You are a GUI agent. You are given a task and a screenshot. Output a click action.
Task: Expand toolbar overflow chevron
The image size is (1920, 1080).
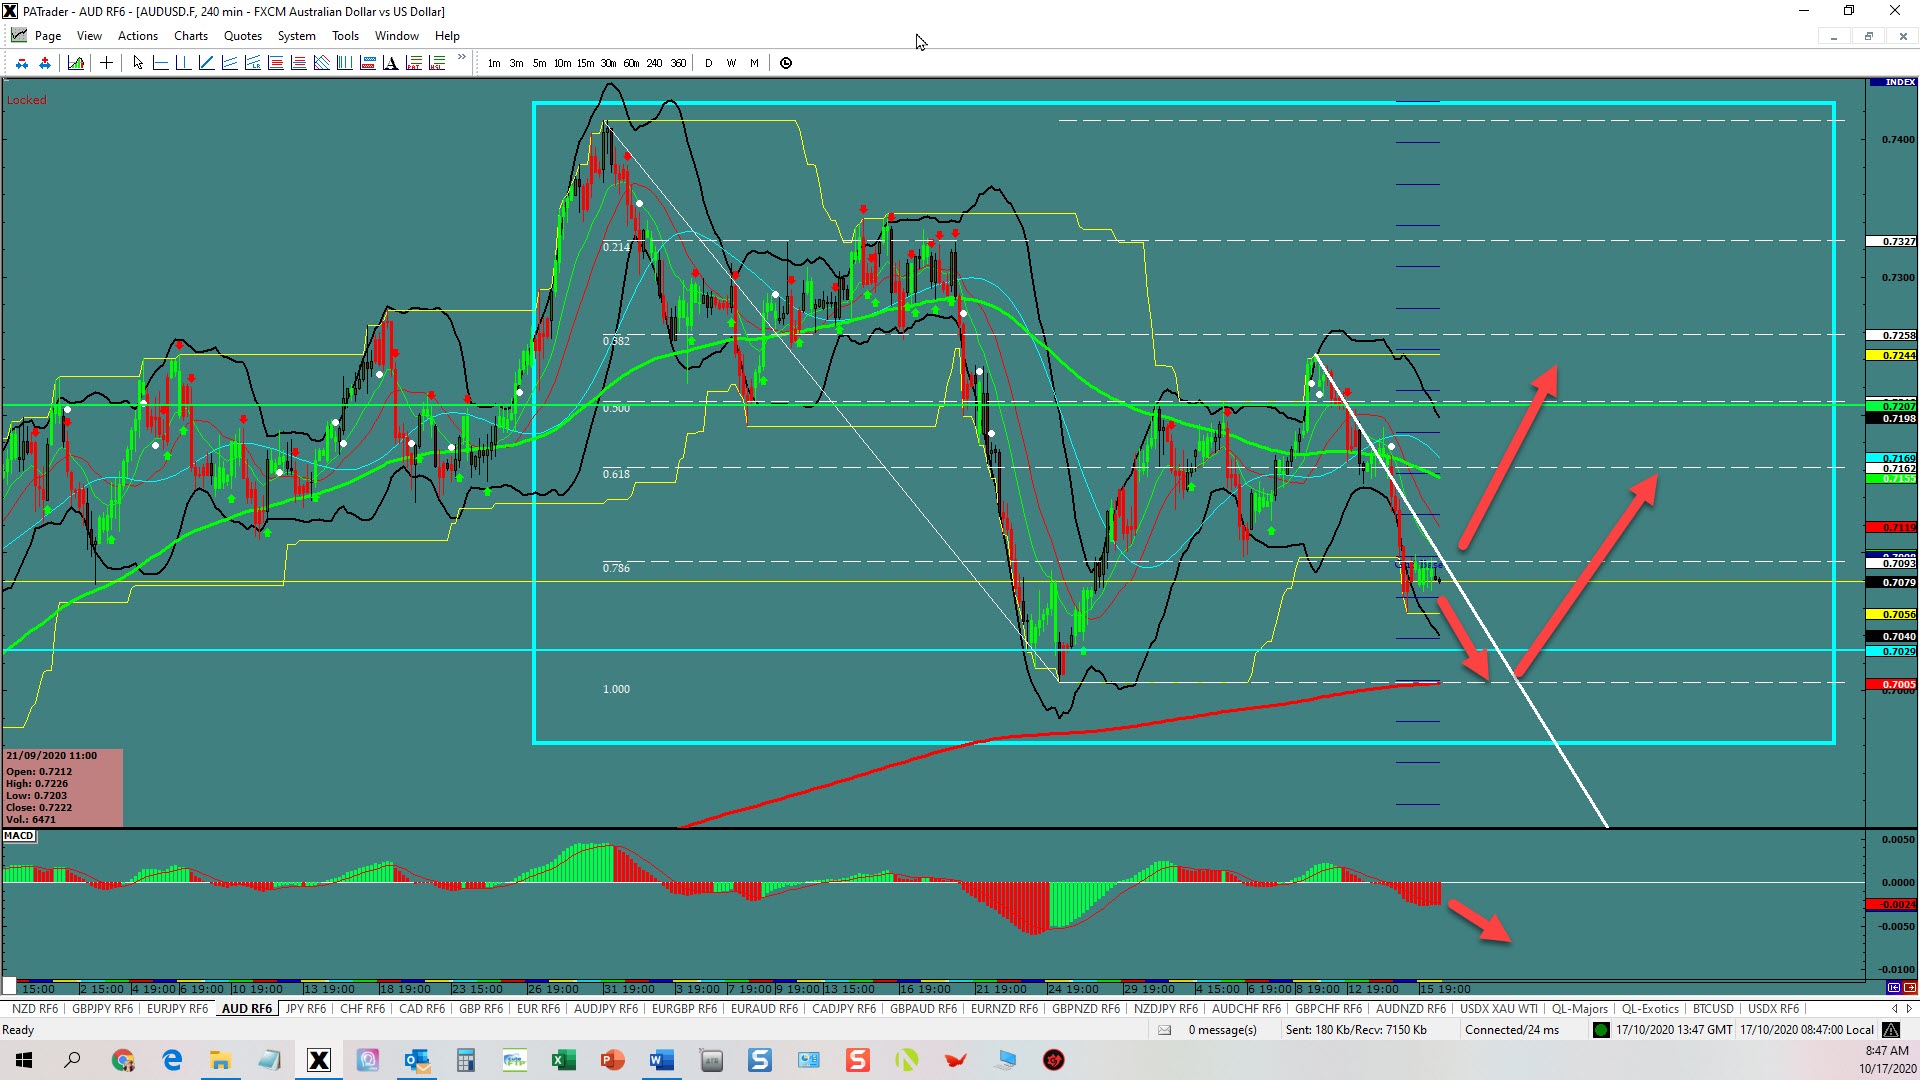click(x=461, y=58)
